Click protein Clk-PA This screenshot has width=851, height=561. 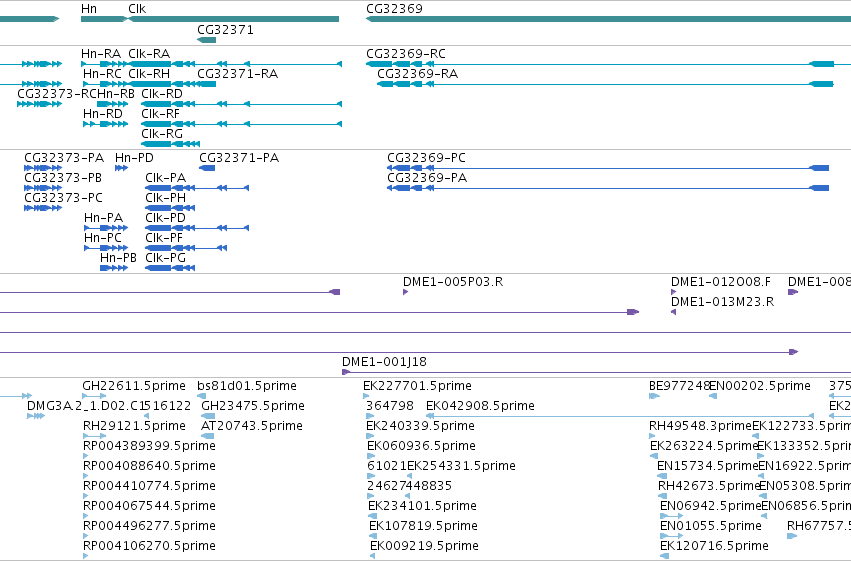point(166,178)
